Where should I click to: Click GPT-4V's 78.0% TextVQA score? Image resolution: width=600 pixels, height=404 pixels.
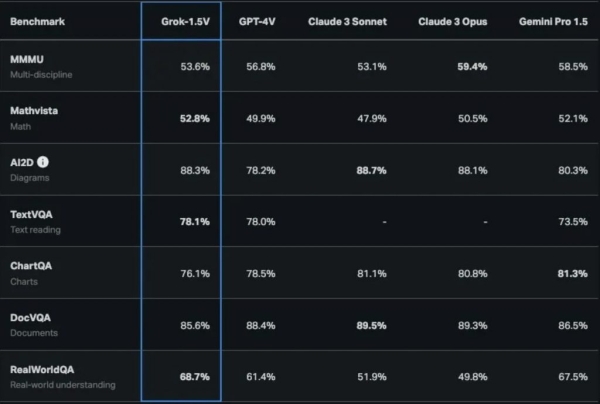pyautogui.click(x=261, y=222)
